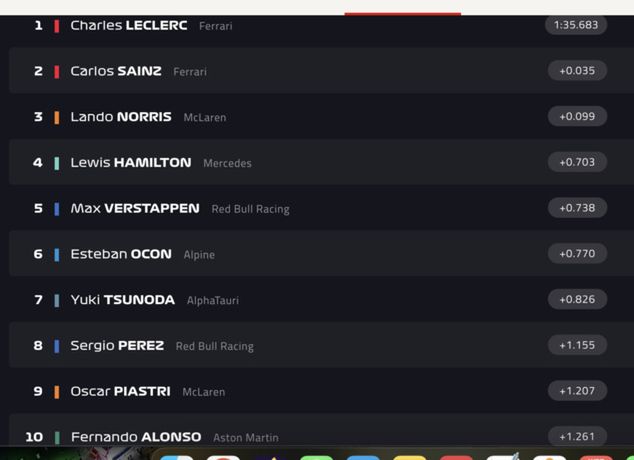Click McLaren orange team bar beside Norris
The height and width of the screenshot is (460, 634).
pyautogui.click(x=57, y=118)
